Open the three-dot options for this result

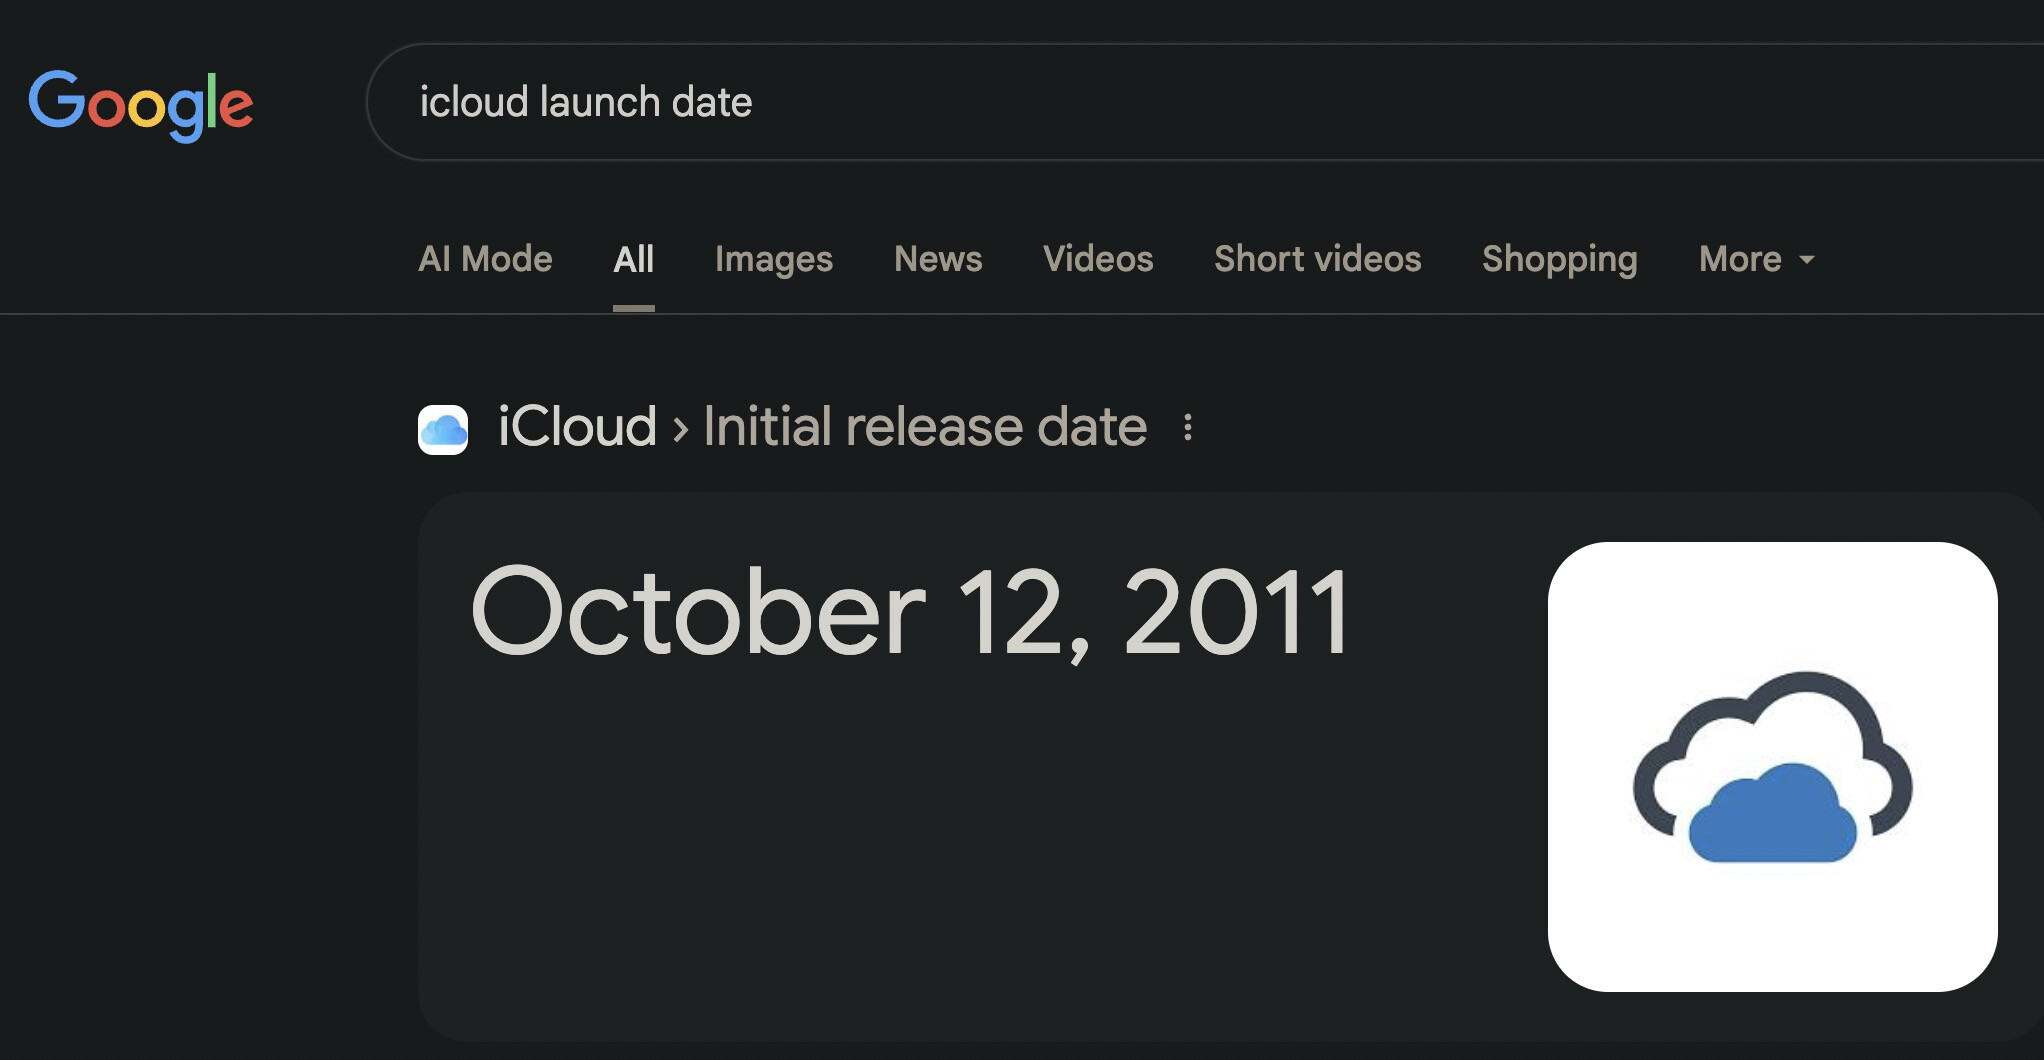1187,428
